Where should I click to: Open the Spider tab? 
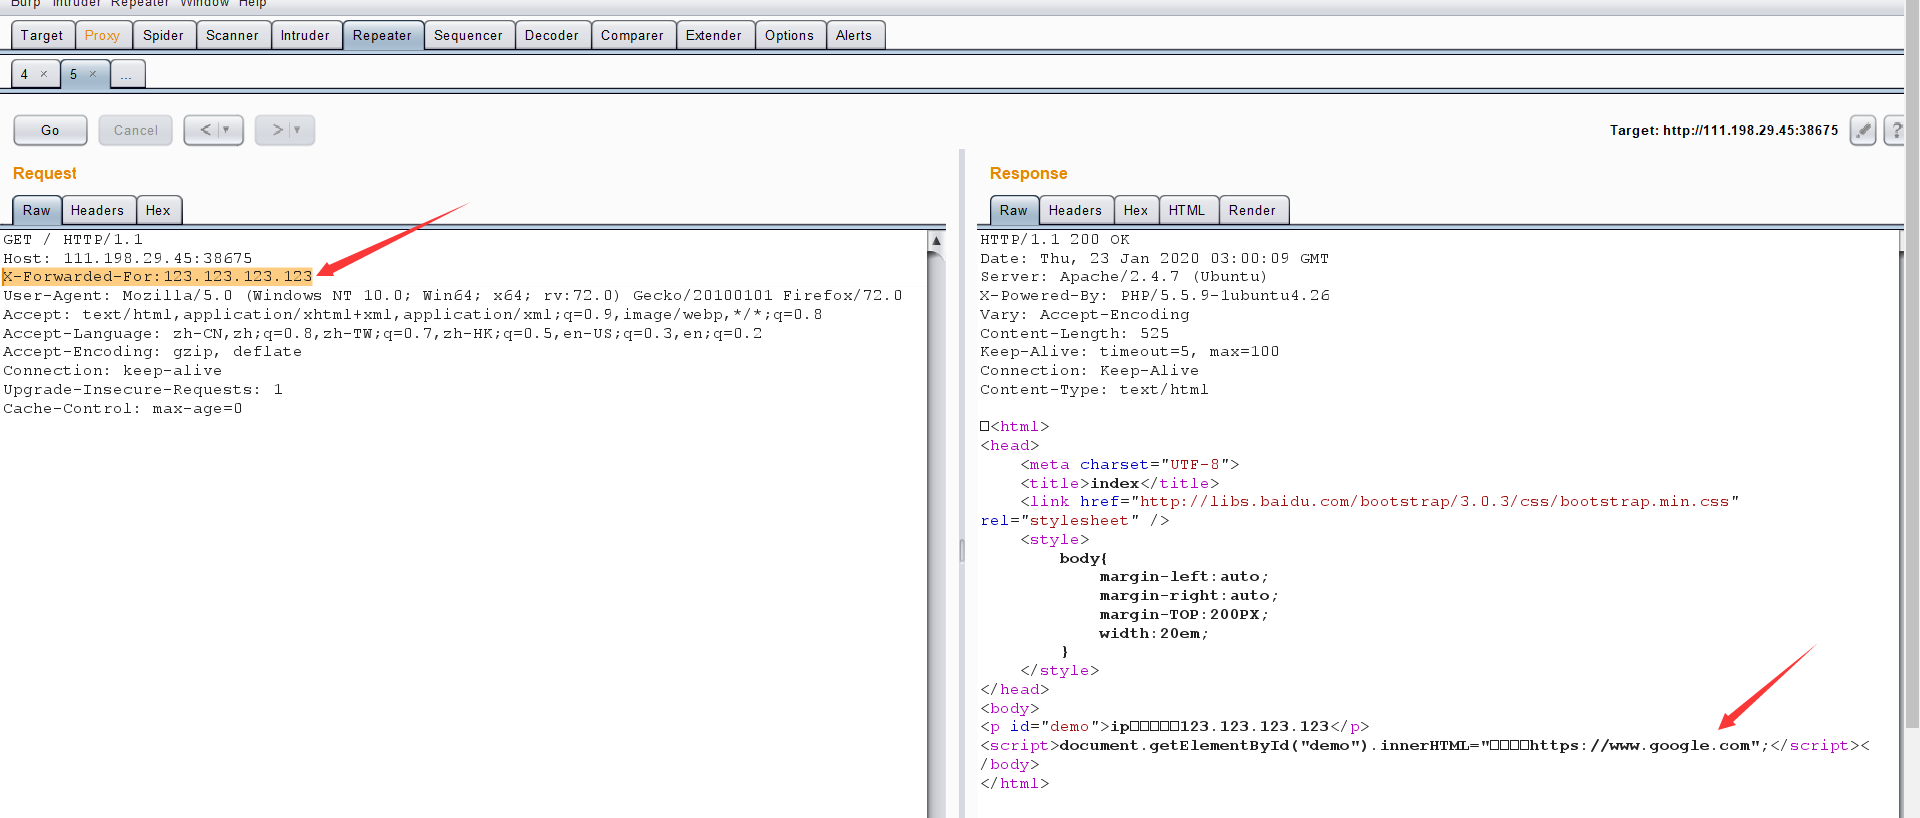coord(163,35)
